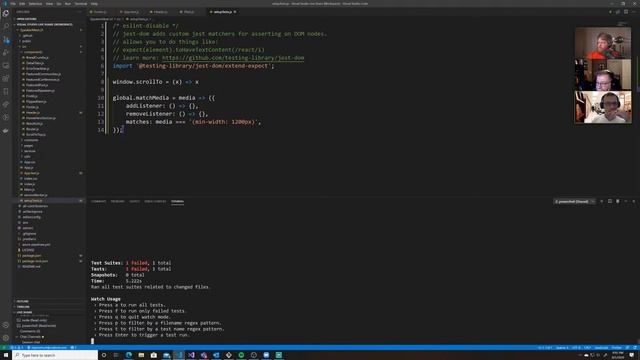Click the Windows taskbar search box
640x360 pixels.
point(56,355)
